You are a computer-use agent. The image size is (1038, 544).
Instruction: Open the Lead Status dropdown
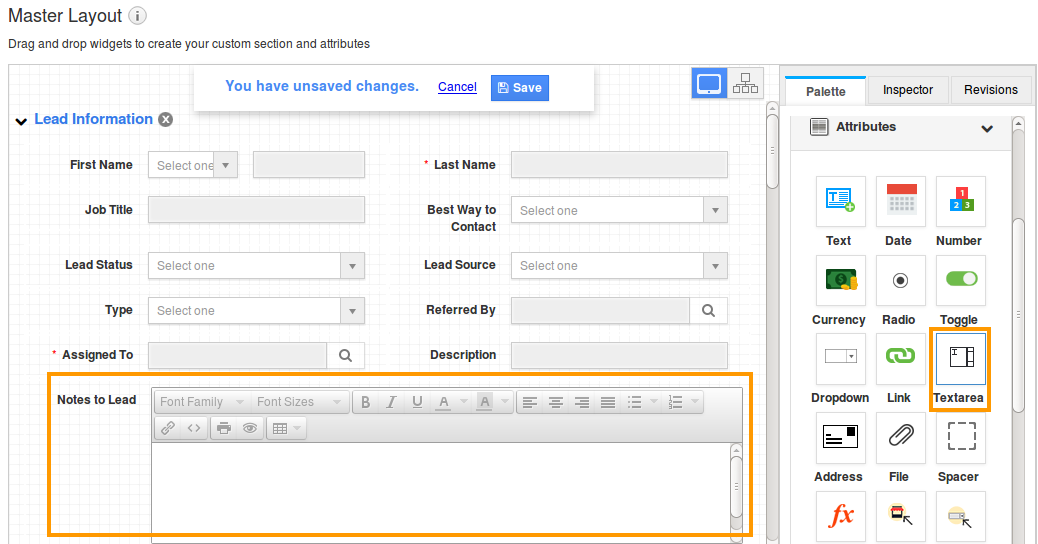pyautogui.click(x=256, y=265)
